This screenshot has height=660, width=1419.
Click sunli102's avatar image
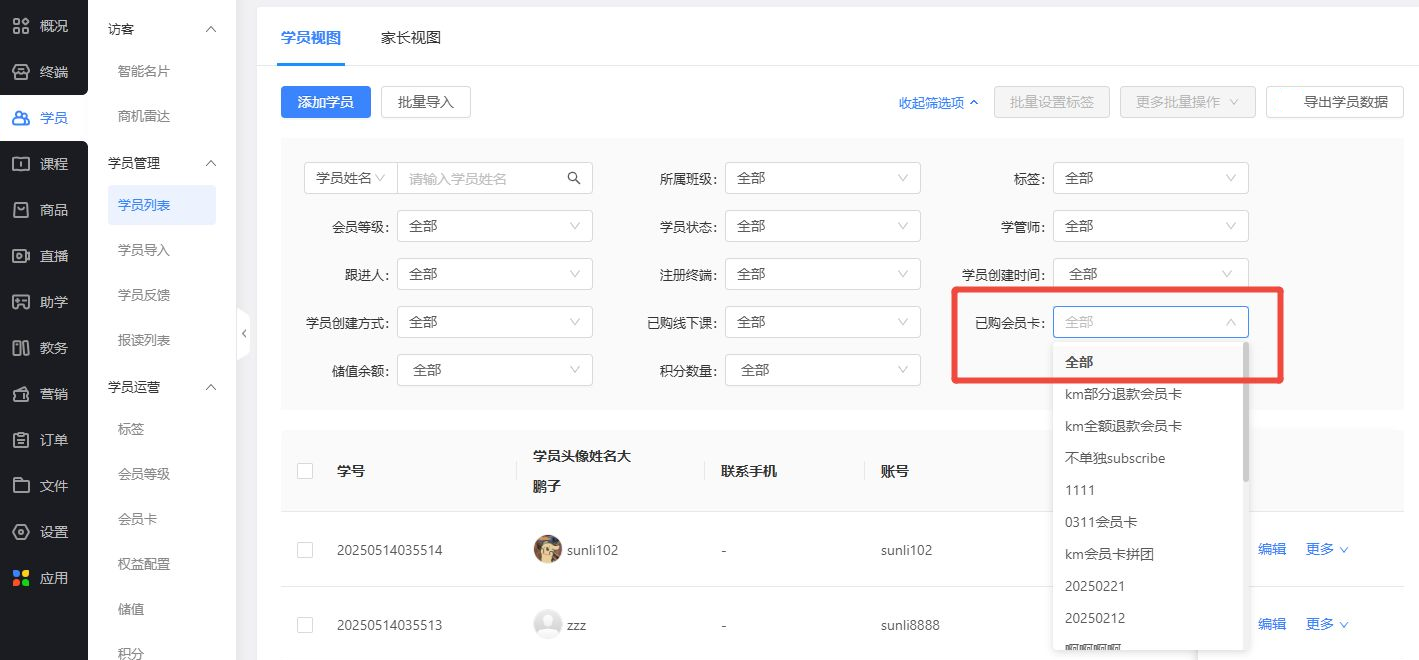click(547, 549)
